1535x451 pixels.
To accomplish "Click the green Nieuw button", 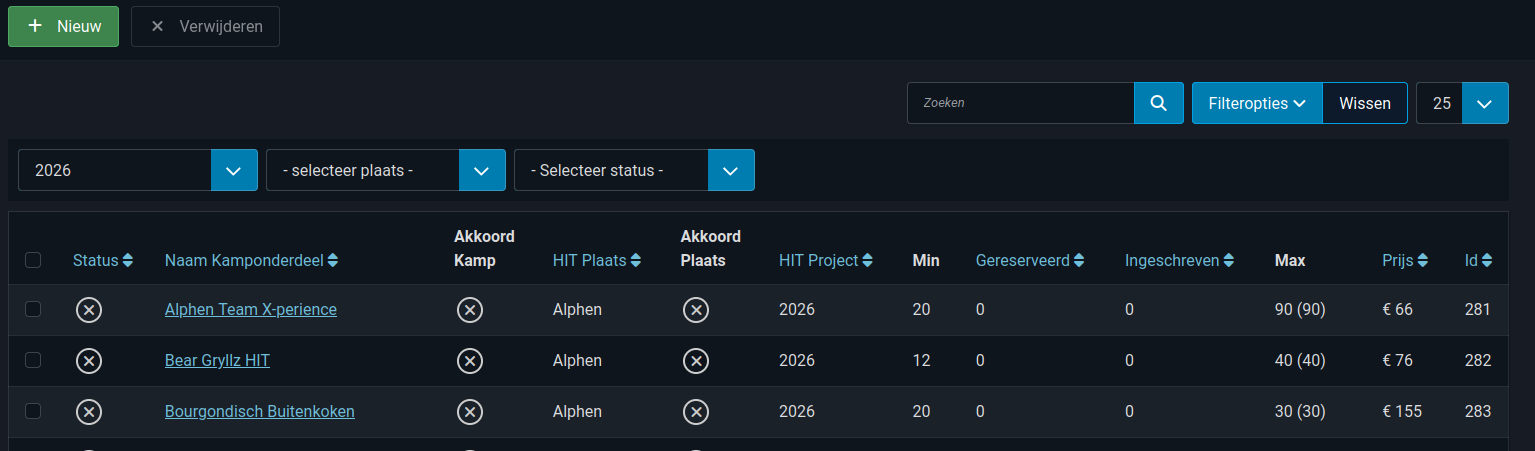I will pos(63,26).
